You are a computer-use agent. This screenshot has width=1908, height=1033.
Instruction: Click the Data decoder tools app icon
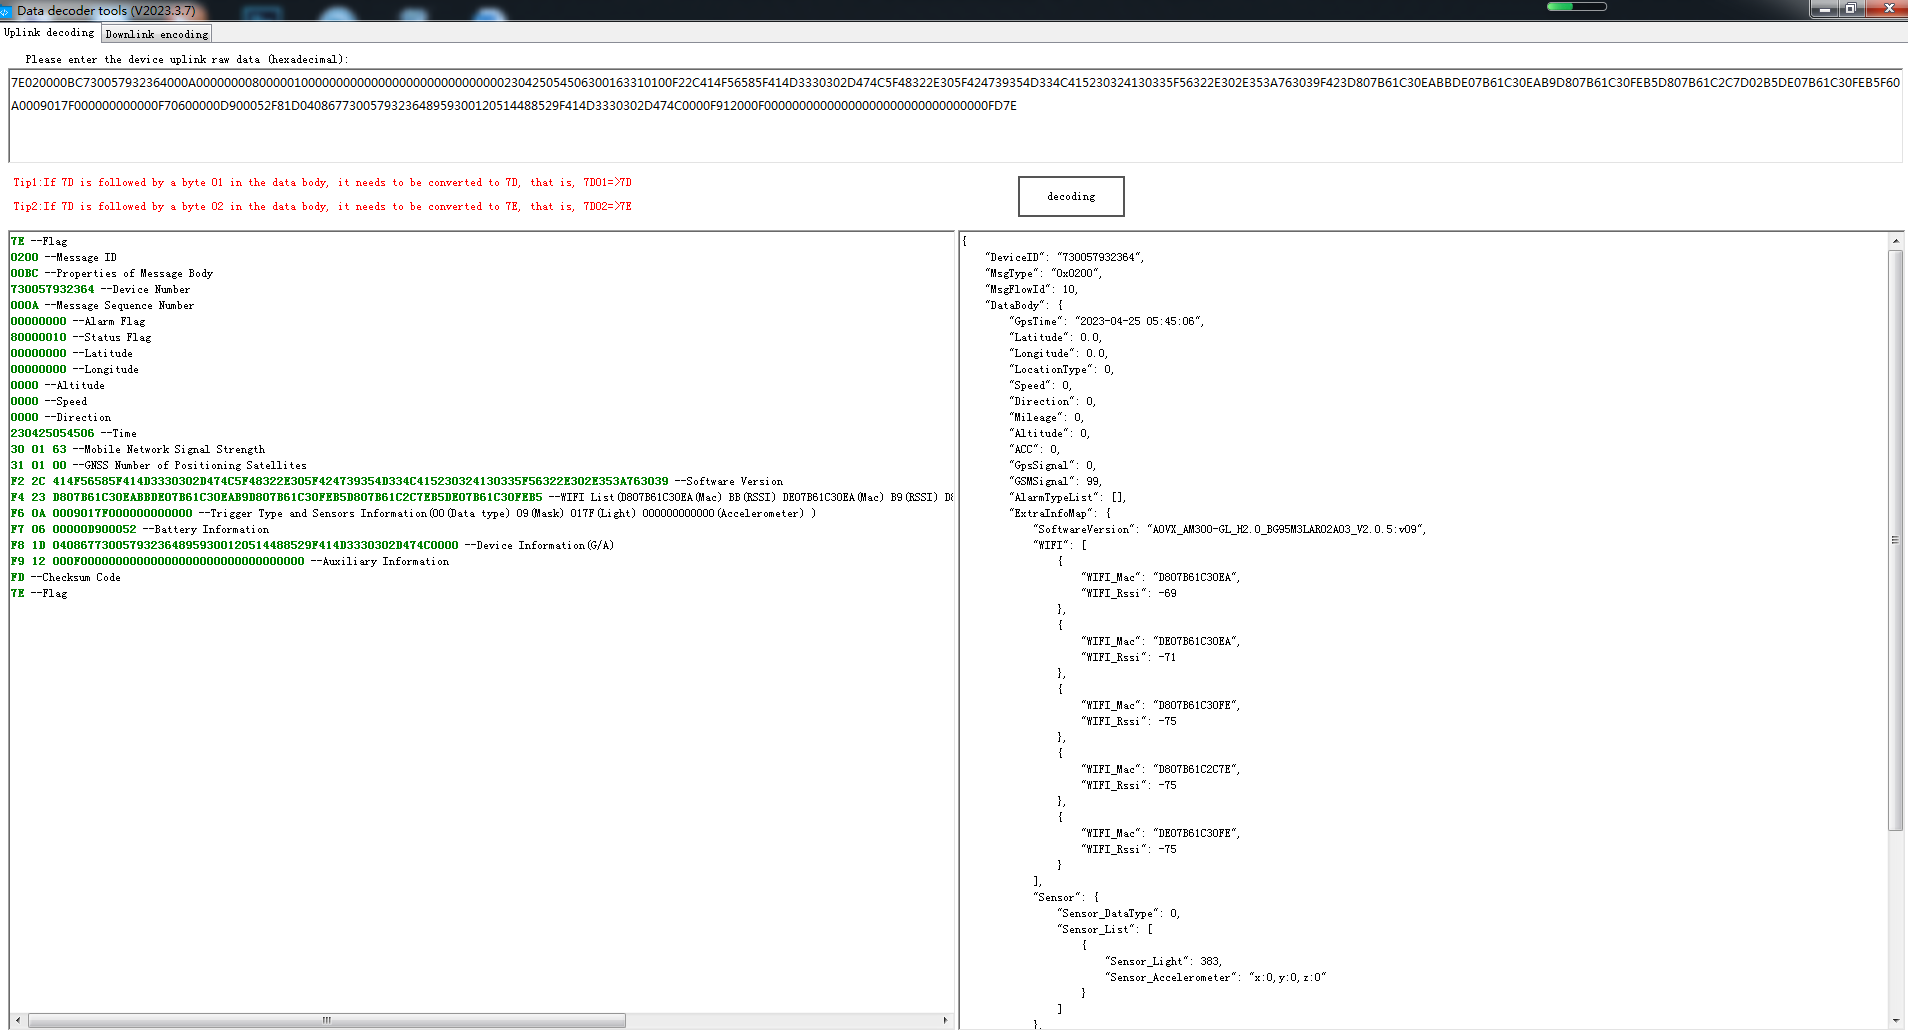pyautogui.click(x=6, y=10)
